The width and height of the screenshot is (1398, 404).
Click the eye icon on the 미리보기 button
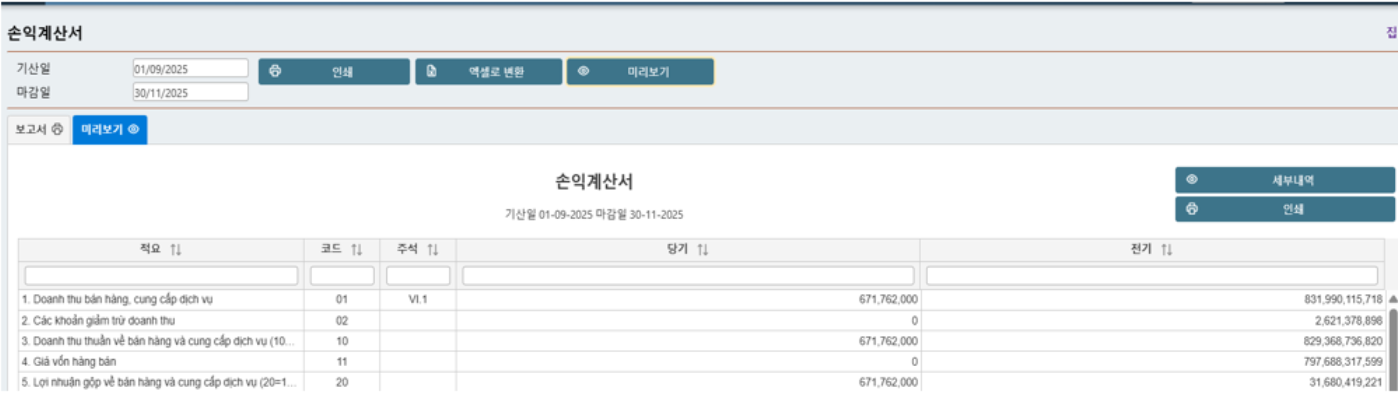(x=584, y=72)
